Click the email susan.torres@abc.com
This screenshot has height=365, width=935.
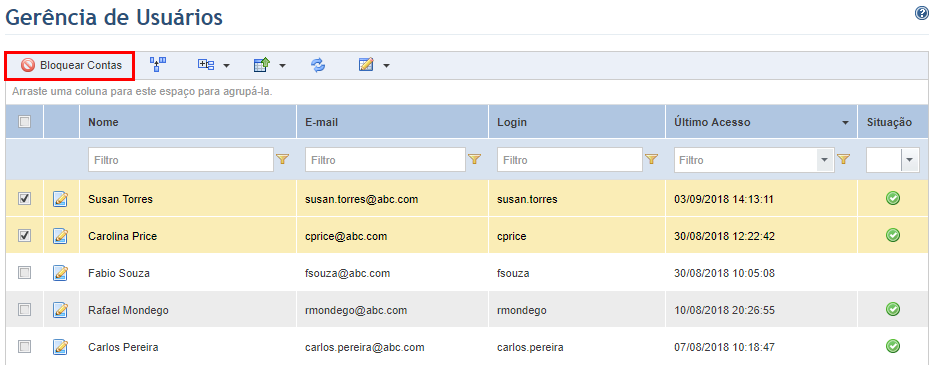(x=361, y=199)
